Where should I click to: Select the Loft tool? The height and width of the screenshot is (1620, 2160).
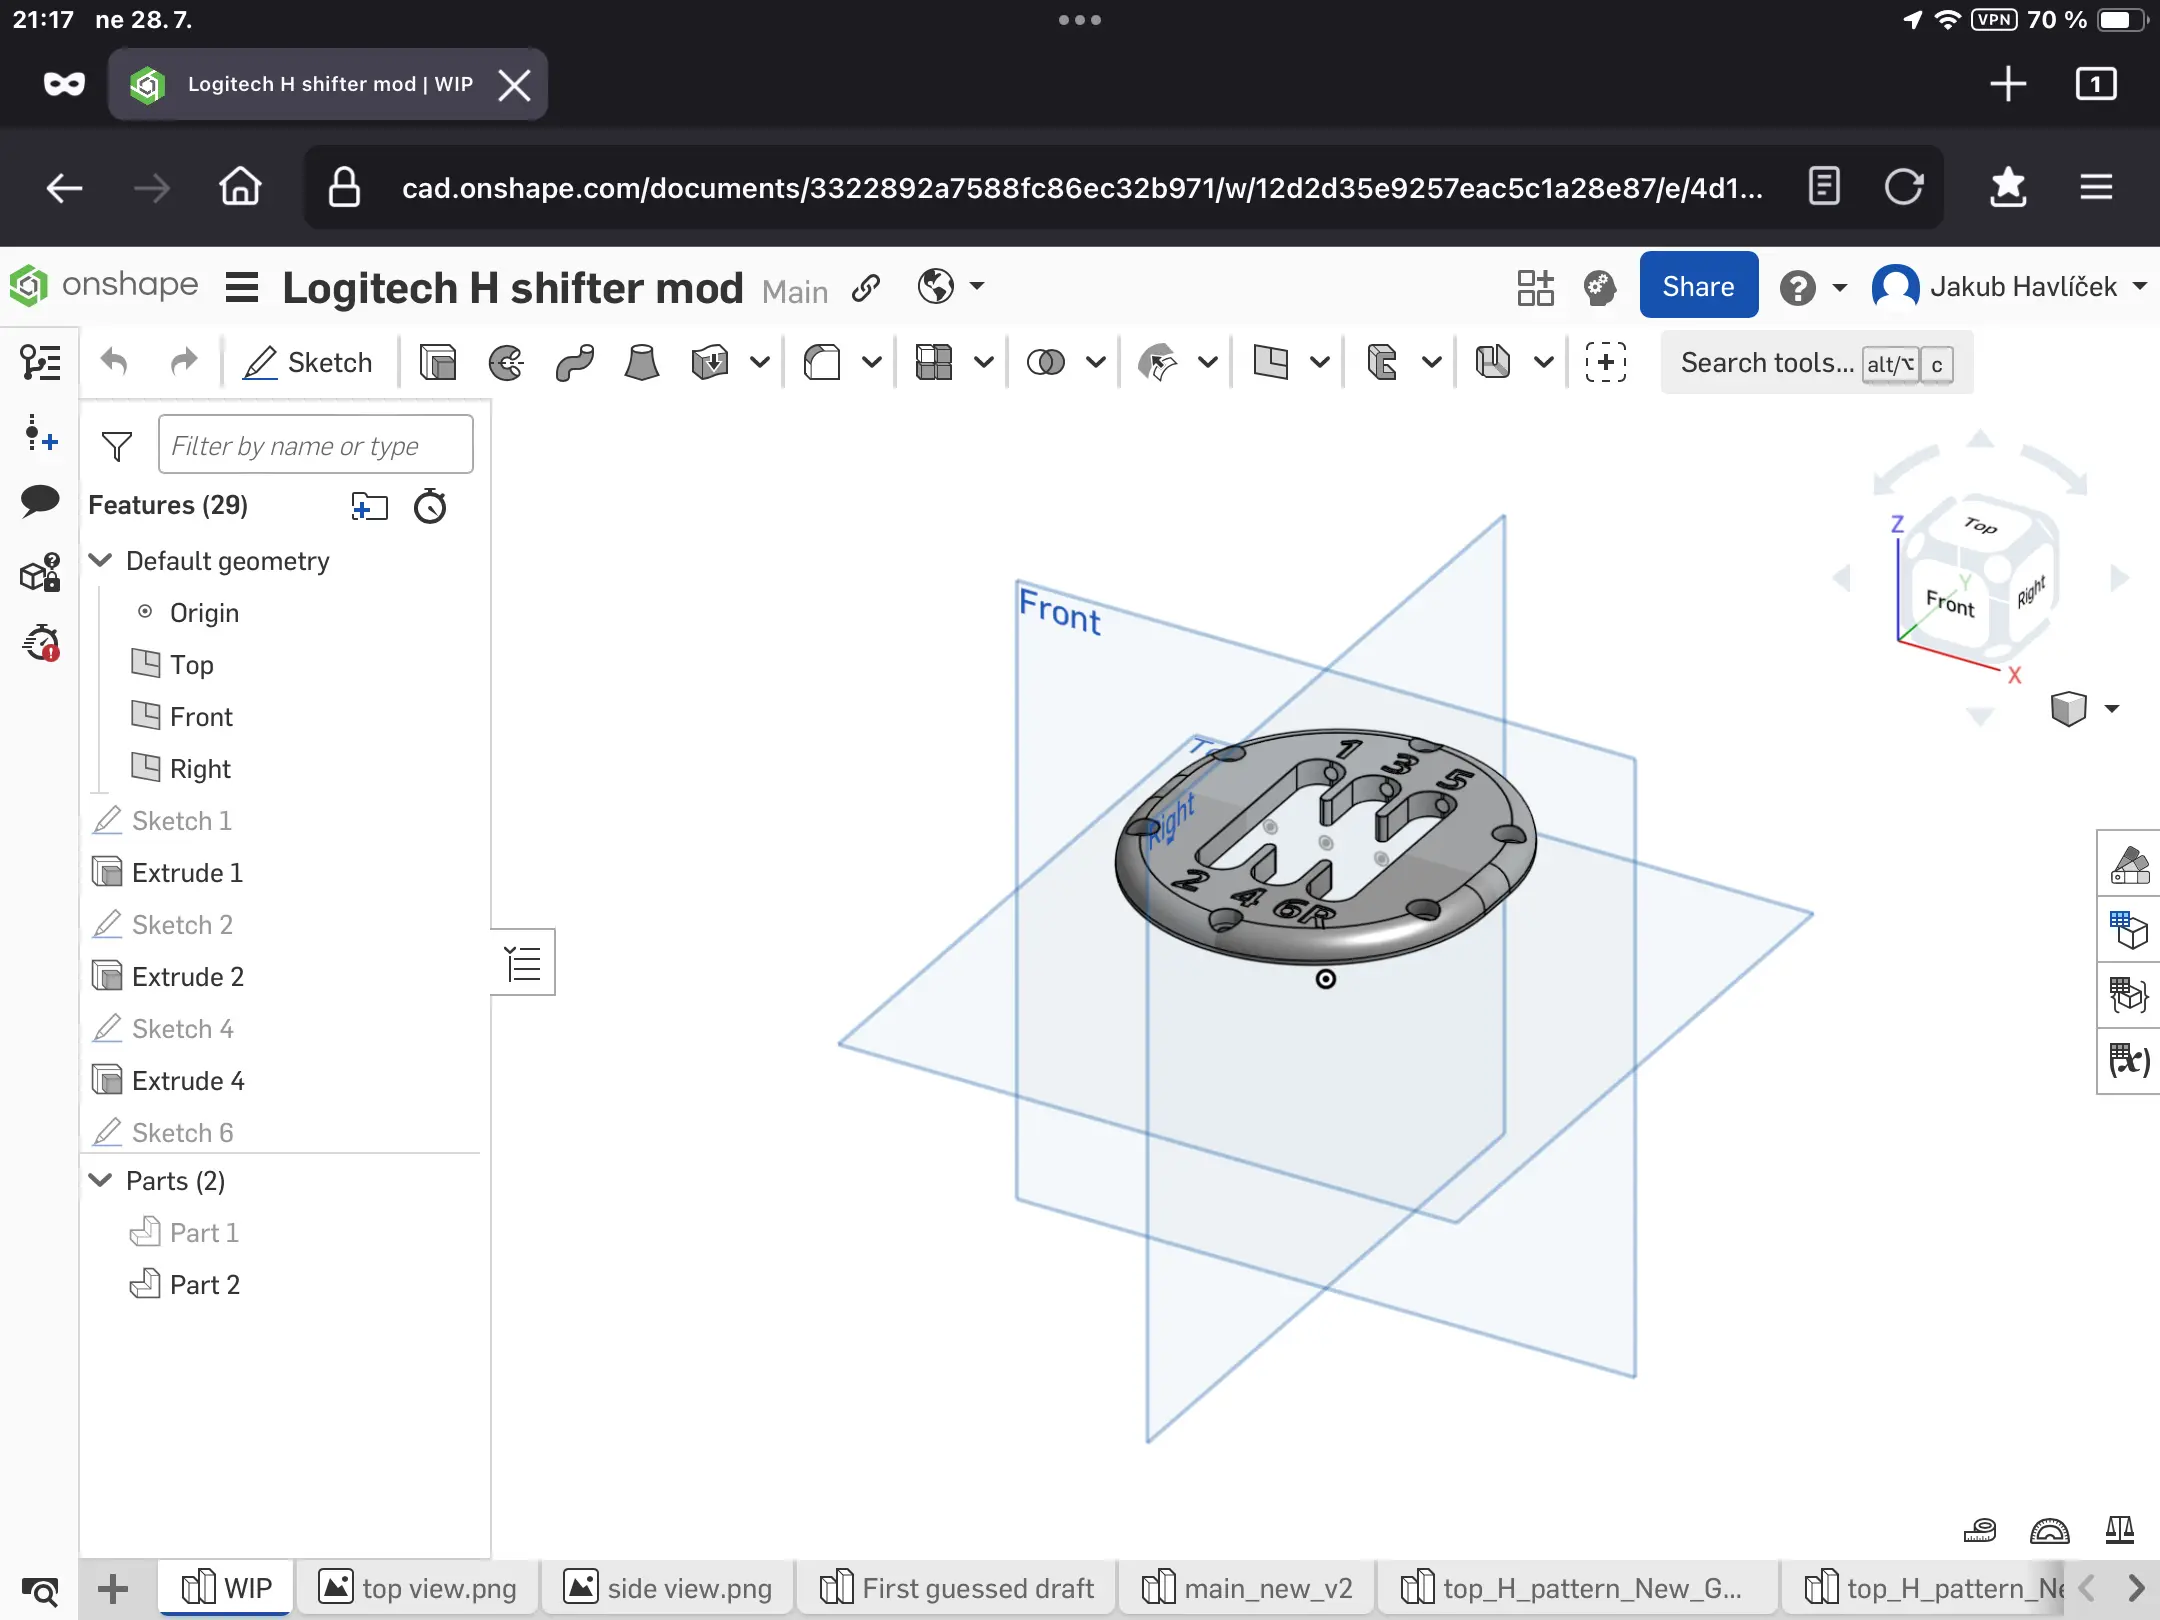coord(642,362)
